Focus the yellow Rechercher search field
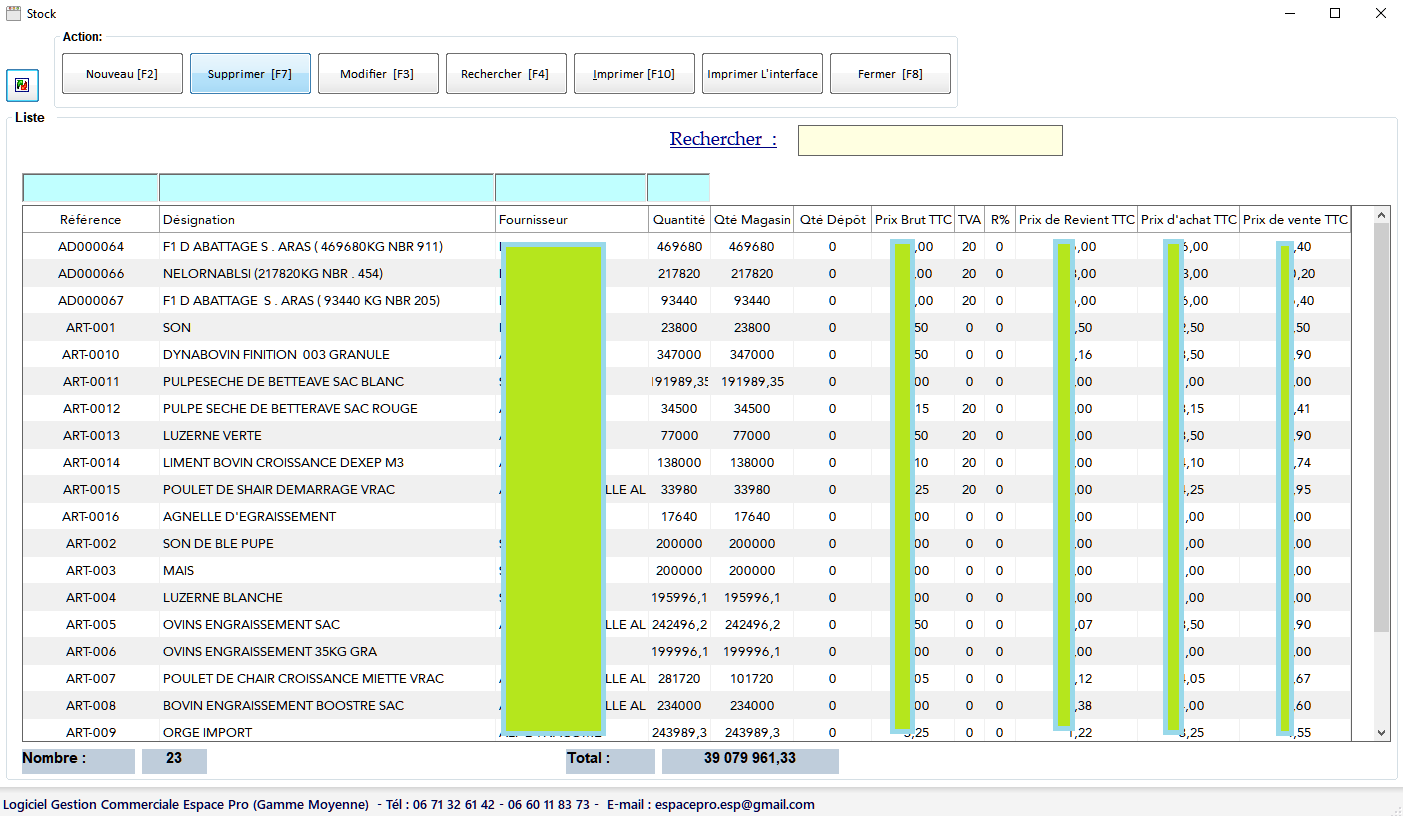Image resolution: width=1403 pixels, height=818 pixels. 930,141
